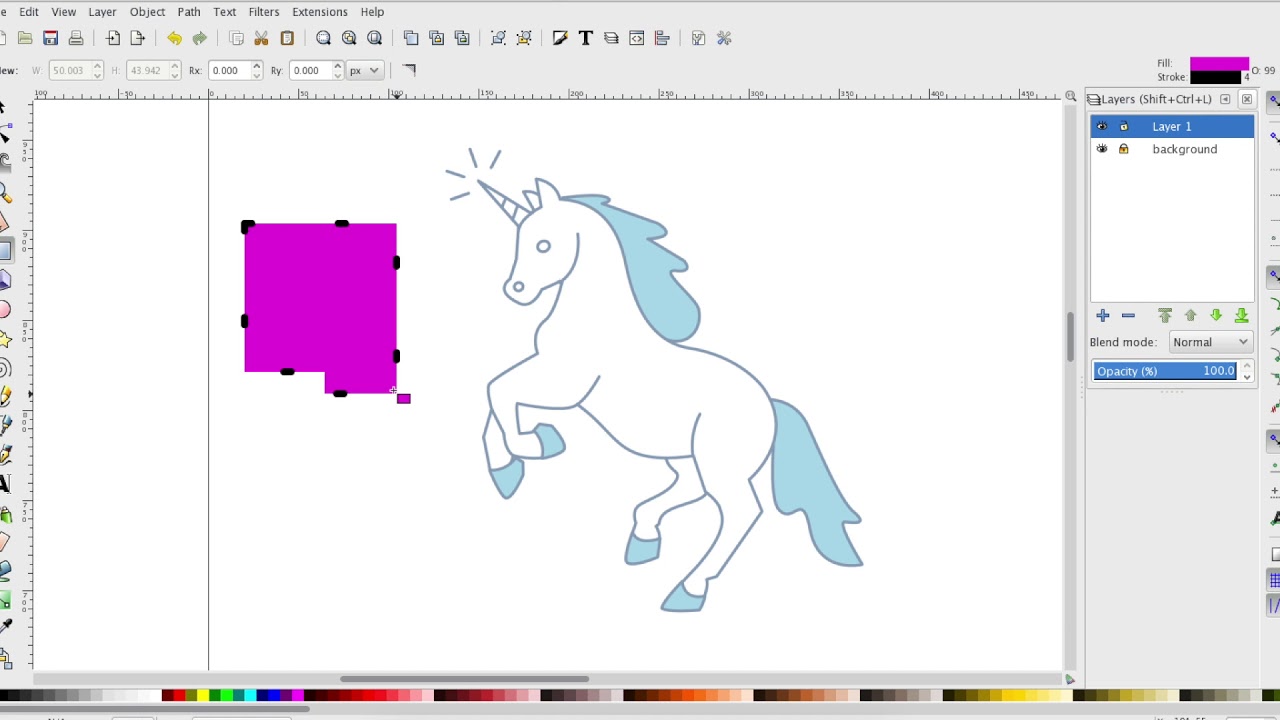Viewport: 1280px width, 720px height.
Task: Redo the last undone action
Action: tap(200, 38)
